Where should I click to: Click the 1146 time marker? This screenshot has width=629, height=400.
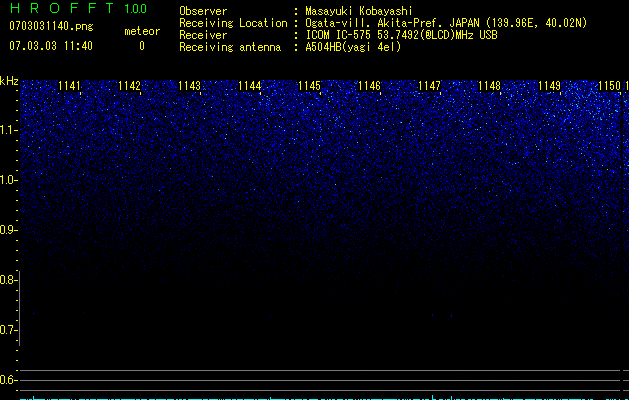coord(369,86)
